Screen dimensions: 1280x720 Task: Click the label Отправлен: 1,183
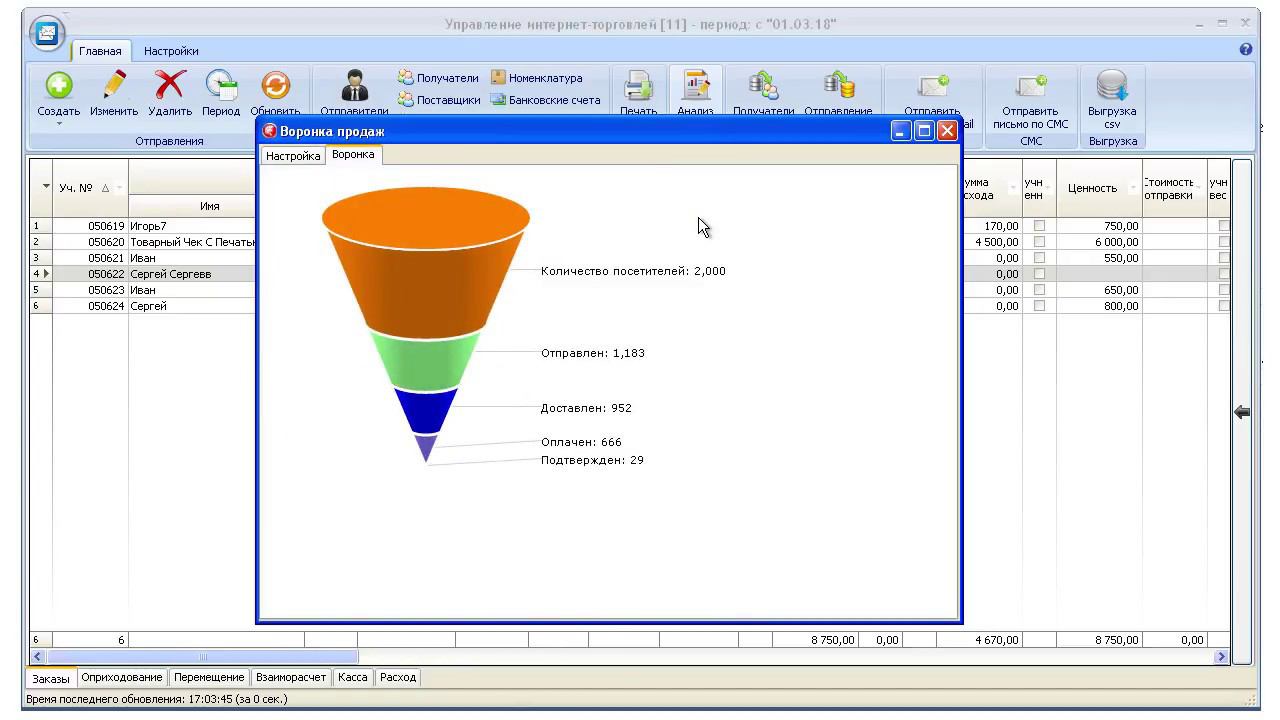tap(593, 353)
